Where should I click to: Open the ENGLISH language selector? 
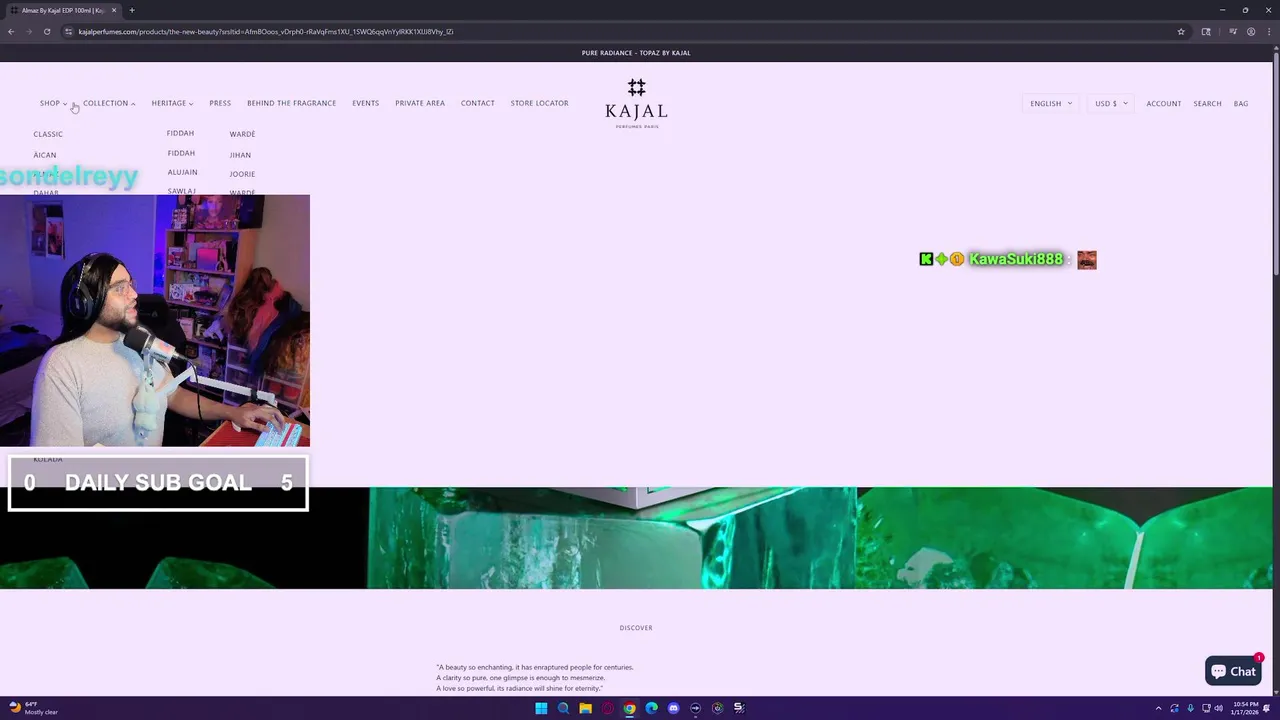(1051, 103)
